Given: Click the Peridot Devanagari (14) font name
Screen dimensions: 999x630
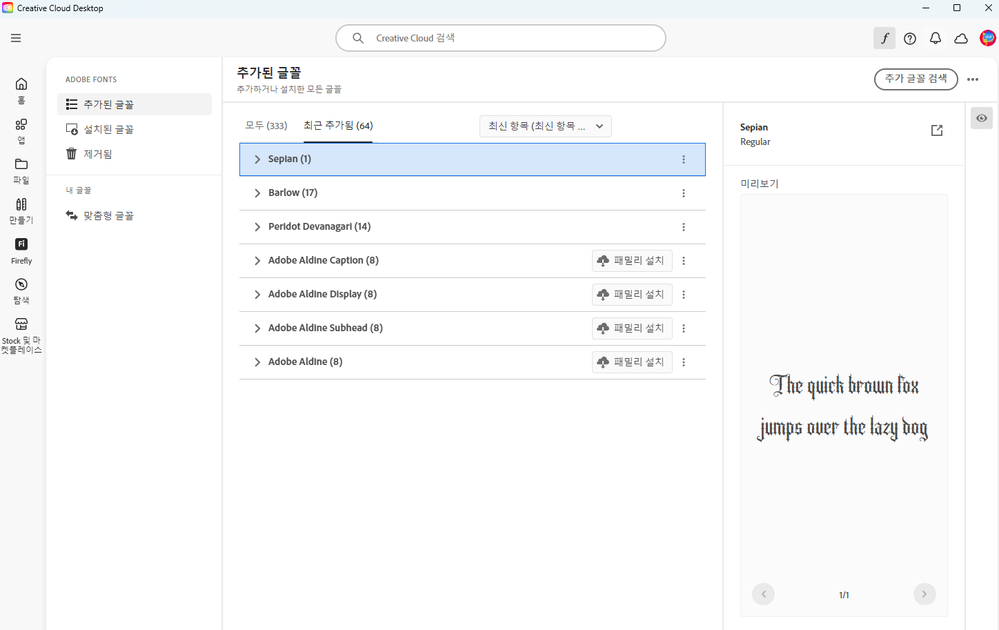Looking at the screenshot, I should click(319, 227).
